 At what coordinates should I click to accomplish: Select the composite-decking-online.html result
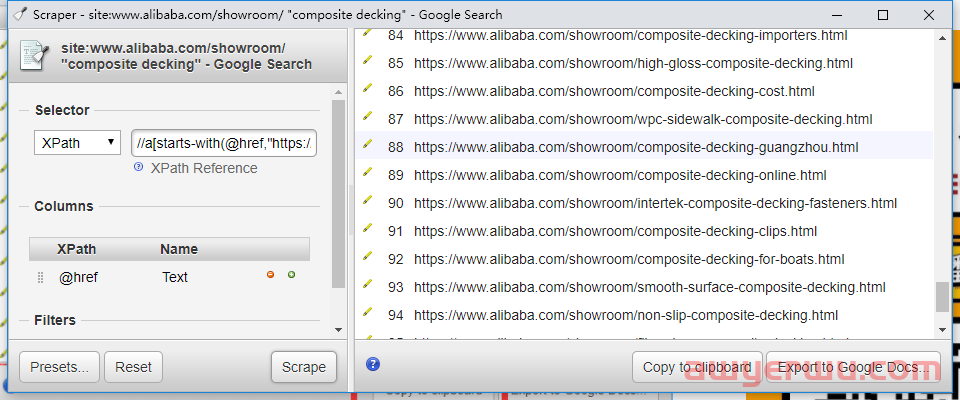coord(620,175)
